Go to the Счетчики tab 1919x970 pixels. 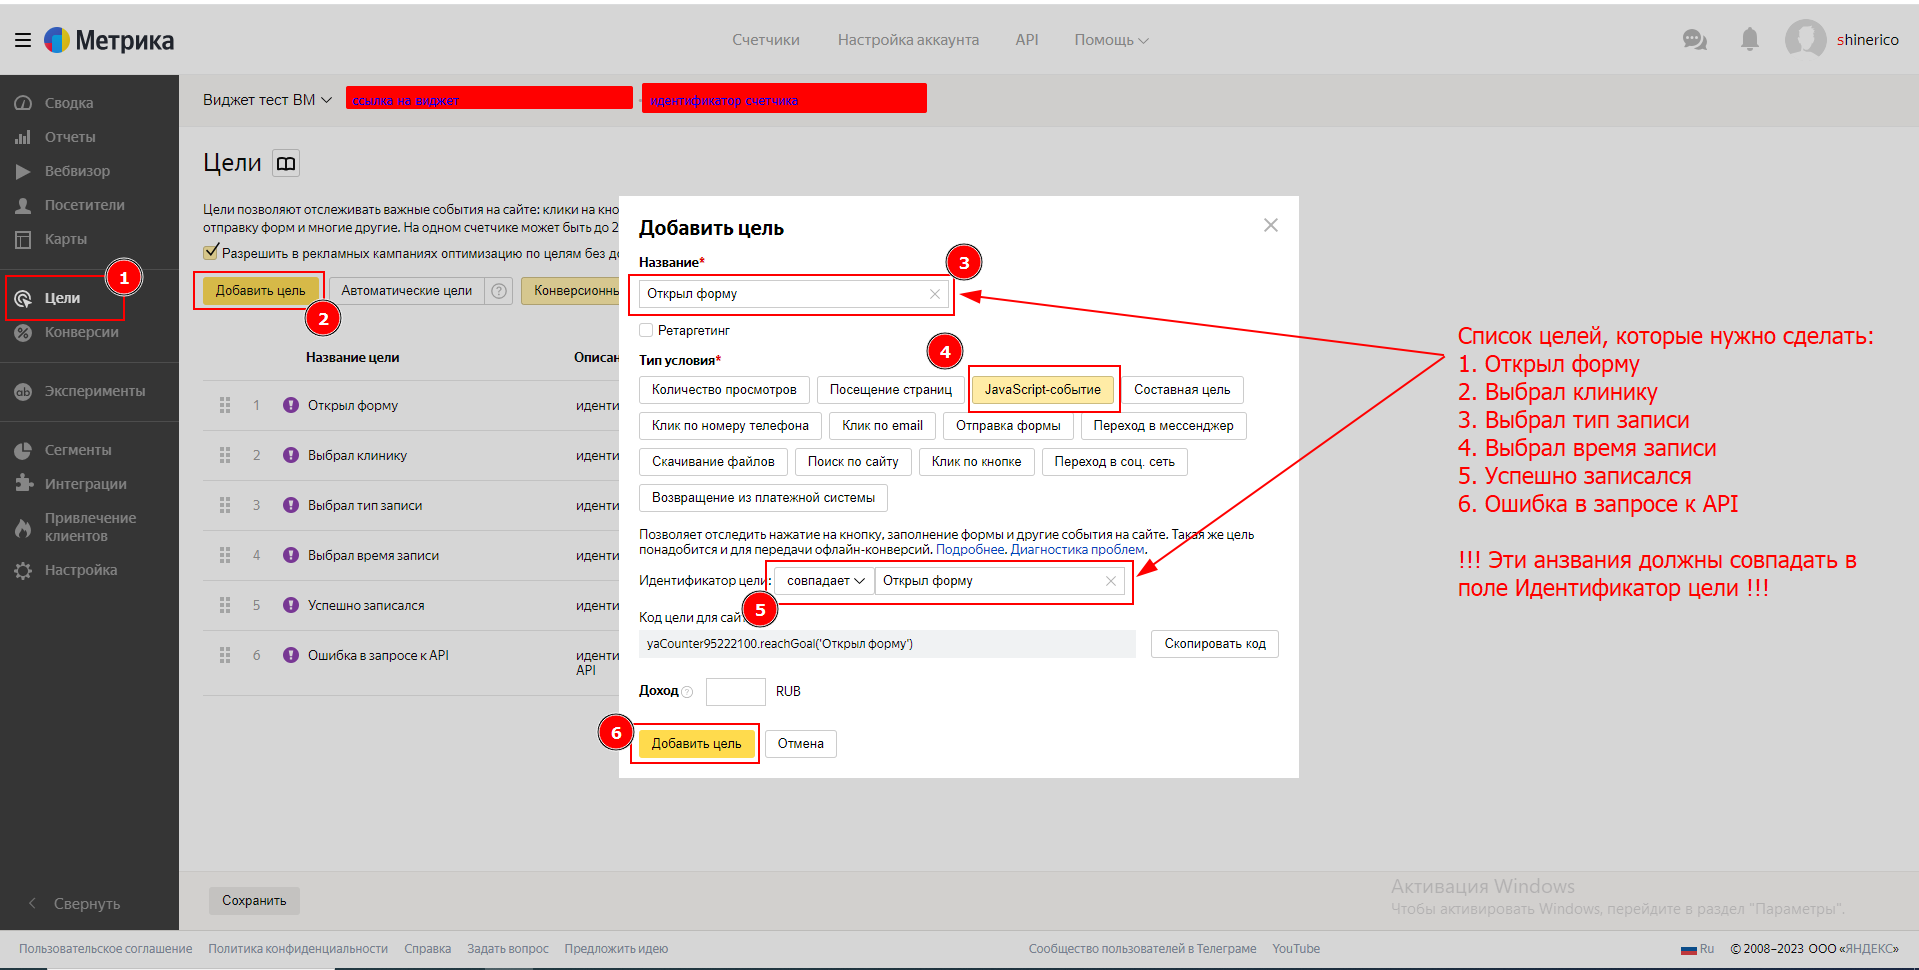(x=765, y=40)
